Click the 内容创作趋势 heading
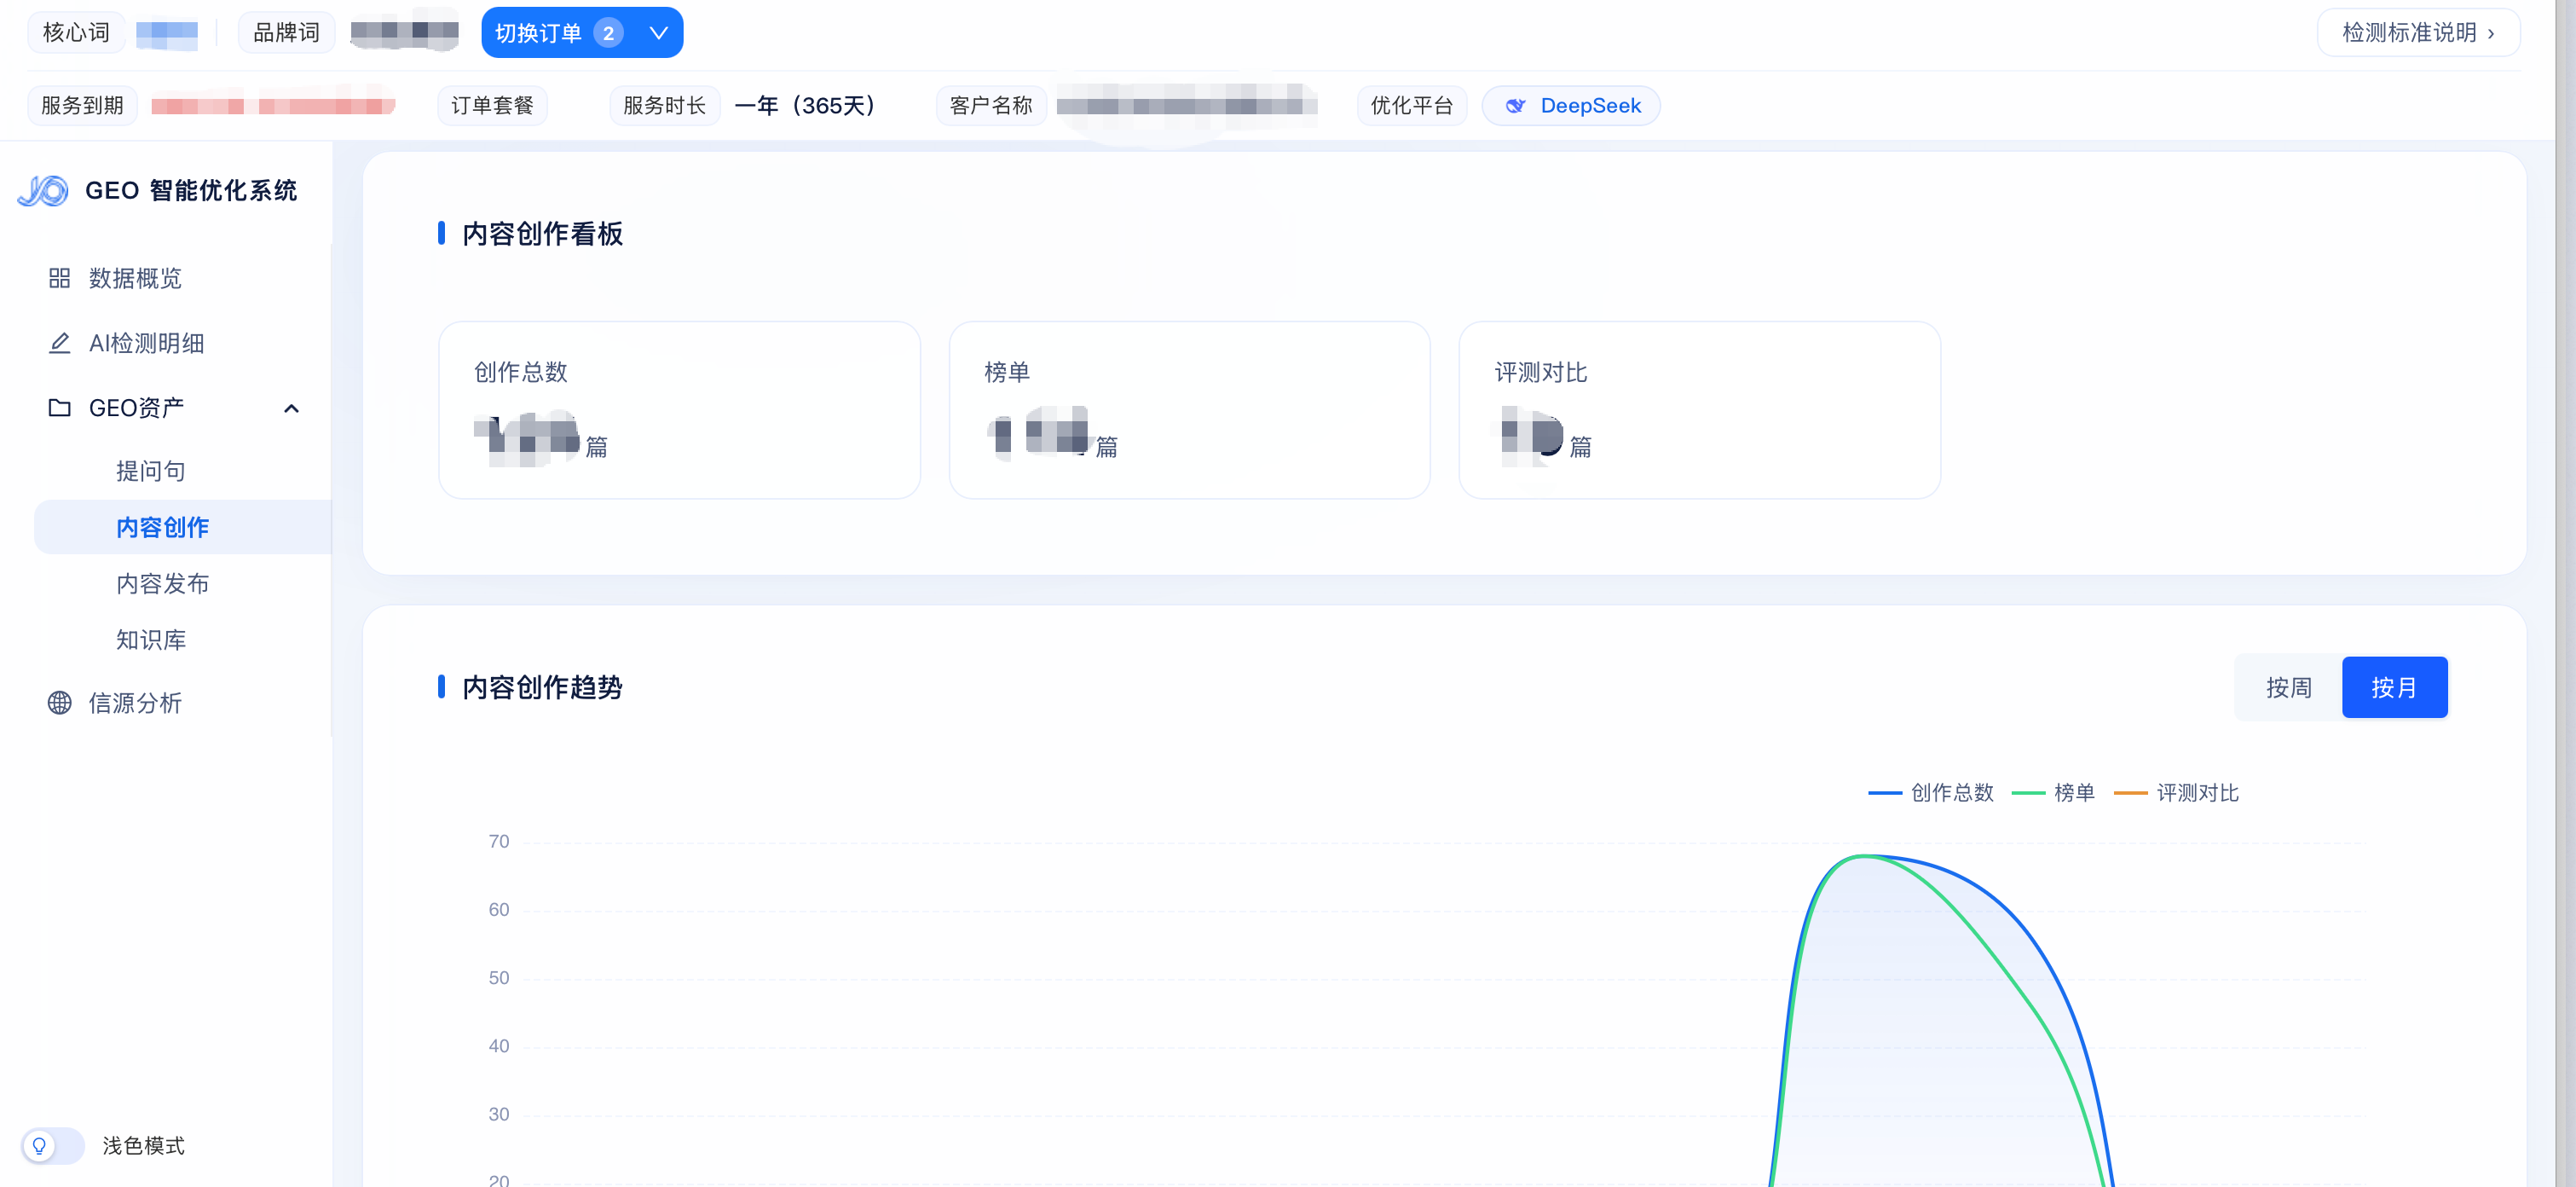Screen dimensions: 2576x1187 542,688
